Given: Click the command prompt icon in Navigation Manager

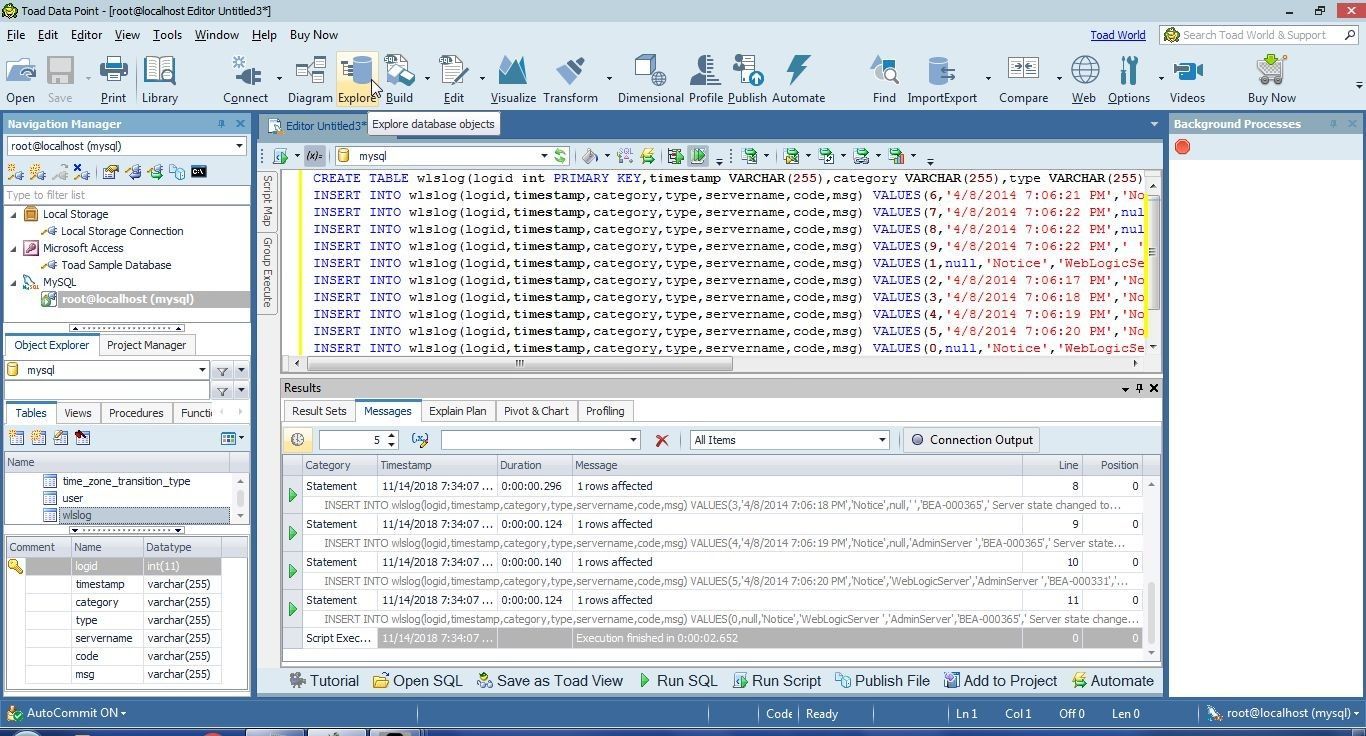Looking at the screenshot, I should (199, 172).
